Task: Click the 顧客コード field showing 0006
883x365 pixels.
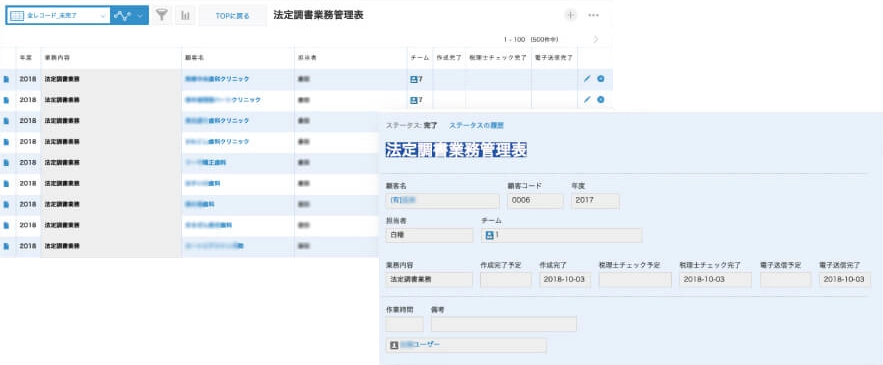Action: pyautogui.click(x=535, y=201)
